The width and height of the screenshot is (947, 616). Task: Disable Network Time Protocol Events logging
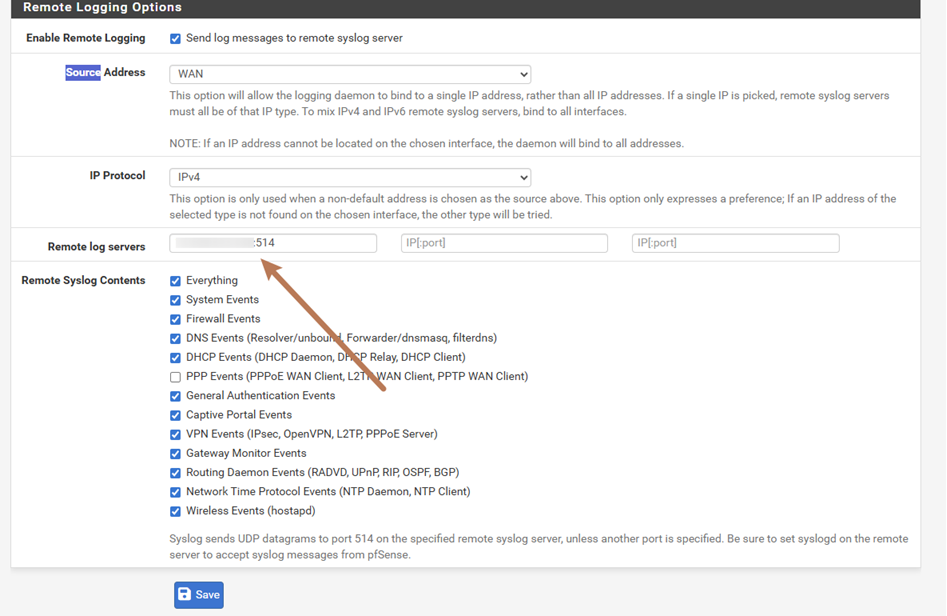[x=176, y=491]
